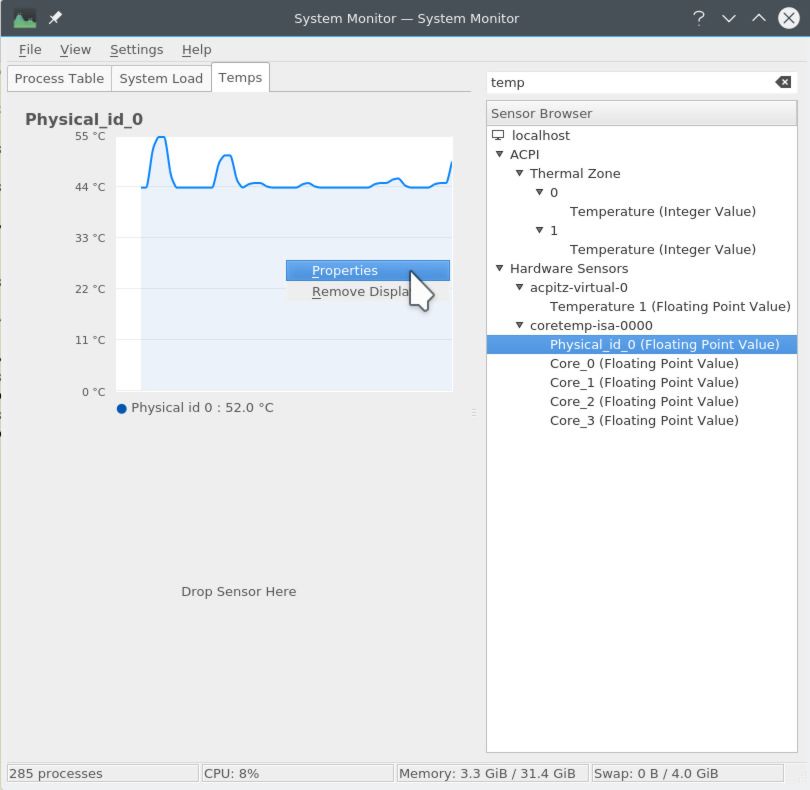The image size is (810, 790).
Task: Click the question mark help icon in title bar
Action: 699,19
